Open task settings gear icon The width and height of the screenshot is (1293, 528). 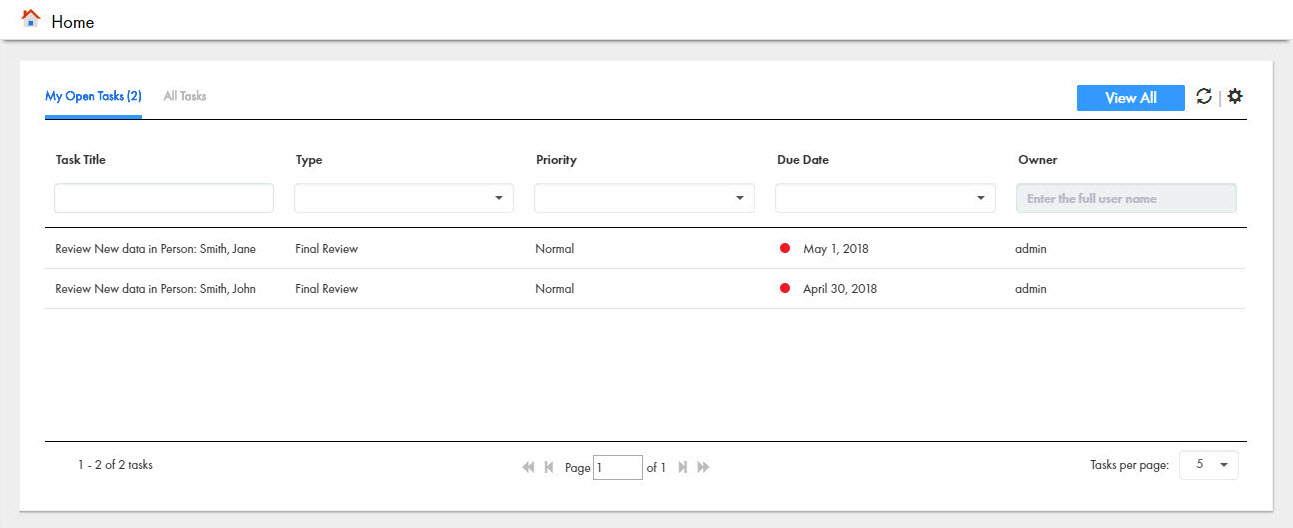click(x=1235, y=96)
